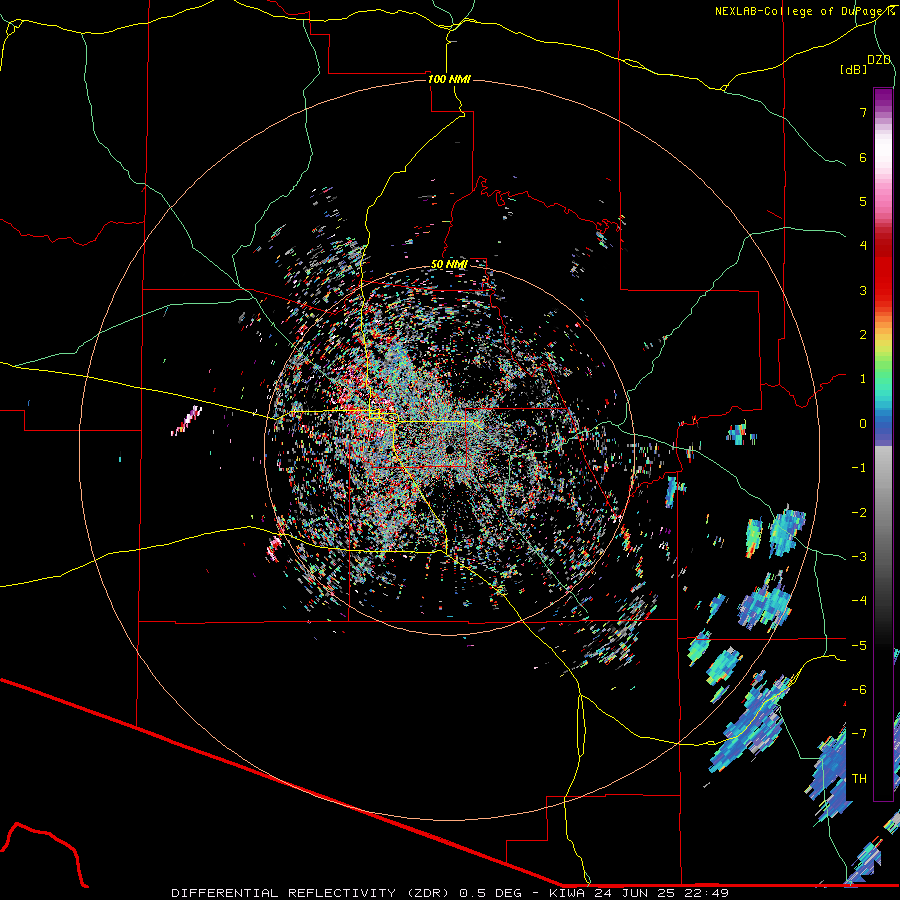This screenshot has width=900, height=900.
Task: Click the 3 dB value on the scale
Action: tap(863, 290)
